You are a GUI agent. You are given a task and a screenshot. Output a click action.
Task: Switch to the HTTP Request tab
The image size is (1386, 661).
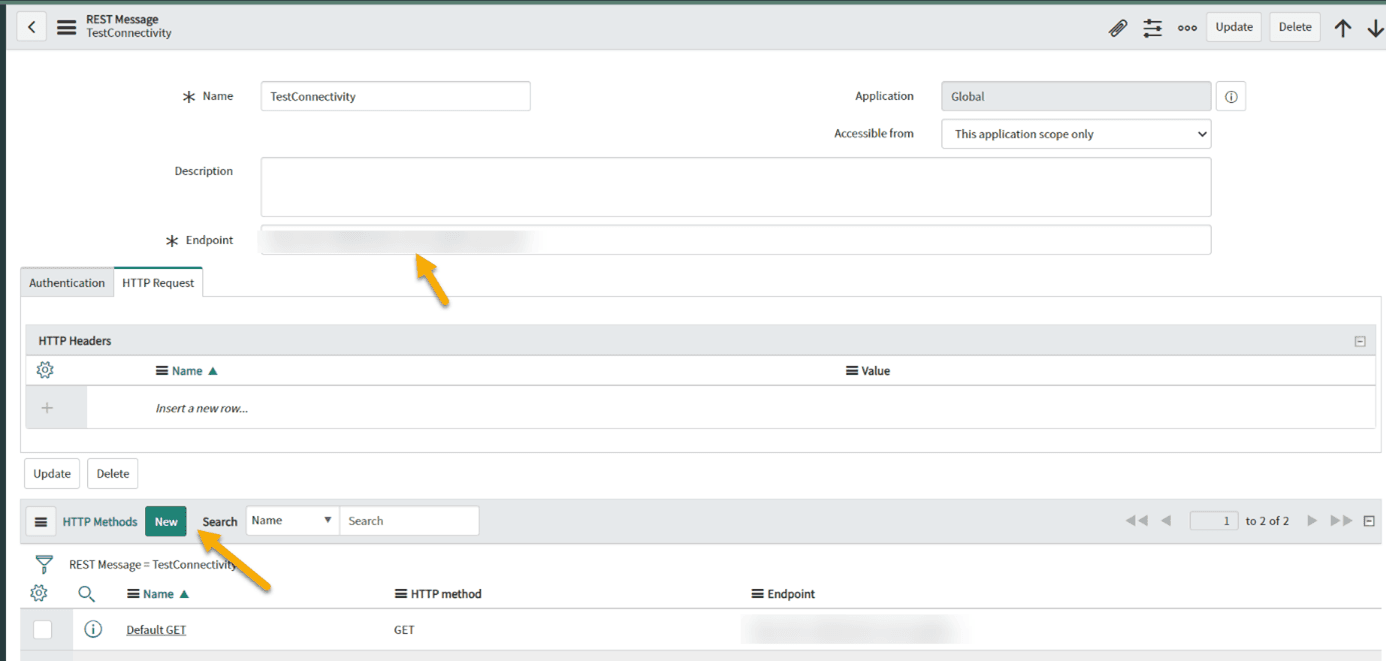(x=157, y=282)
